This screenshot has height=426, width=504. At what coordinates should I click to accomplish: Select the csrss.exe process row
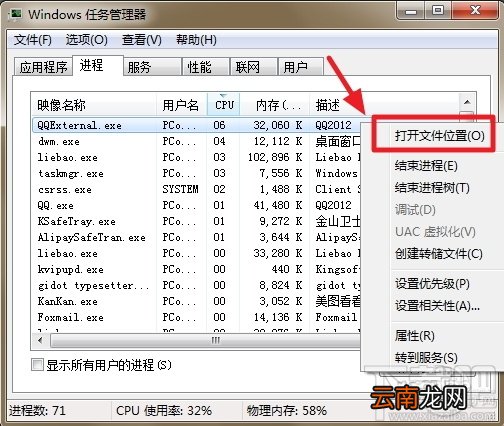[197, 189]
